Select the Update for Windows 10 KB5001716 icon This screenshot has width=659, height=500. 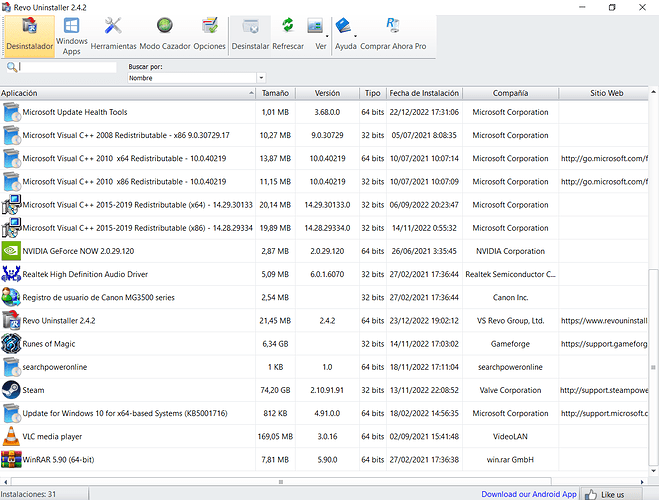(11, 413)
